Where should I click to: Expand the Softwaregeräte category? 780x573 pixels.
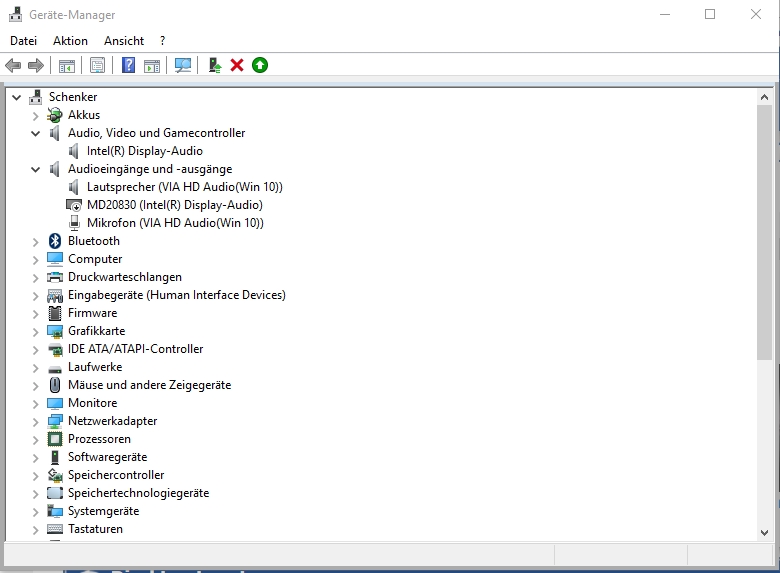(x=35, y=458)
